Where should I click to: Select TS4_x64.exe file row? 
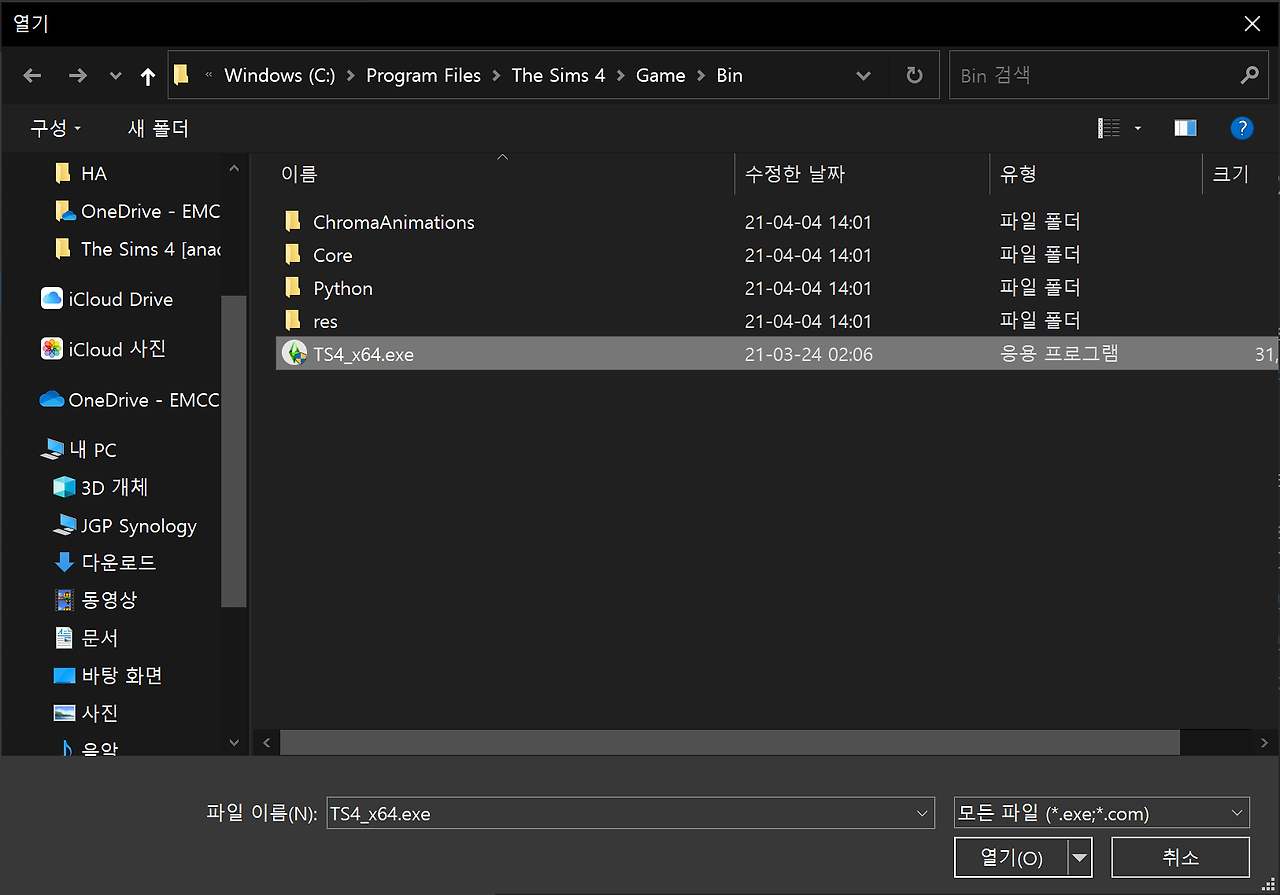click(775, 354)
